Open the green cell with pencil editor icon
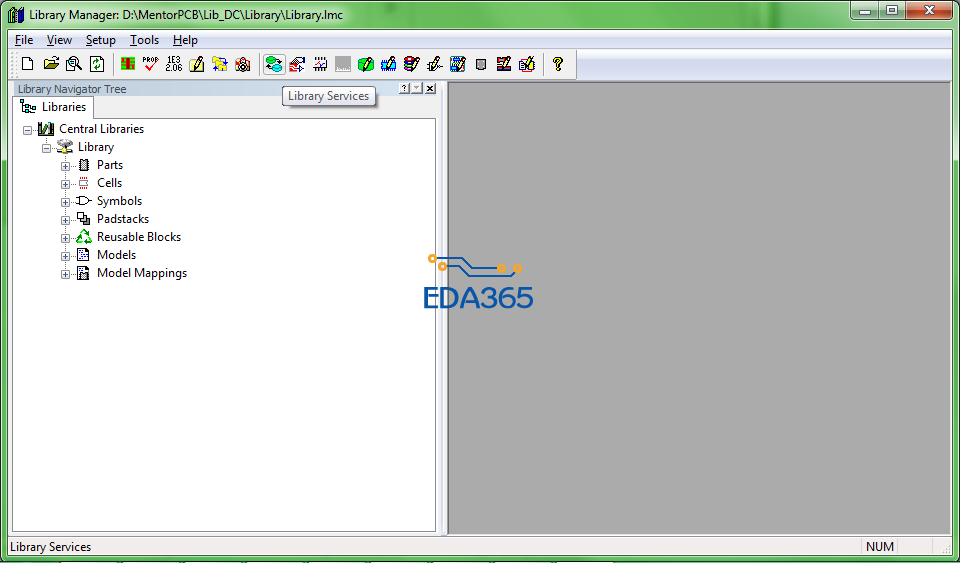Image resolution: width=960 pixels, height=563 pixels. [x=366, y=64]
